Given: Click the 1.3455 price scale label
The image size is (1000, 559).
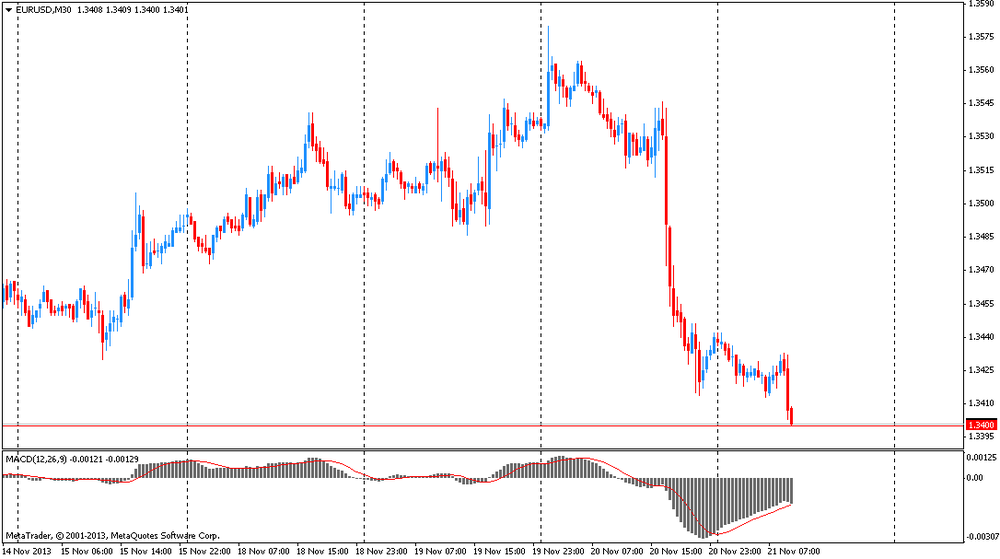Looking at the screenshot, I should pos(981,303).
